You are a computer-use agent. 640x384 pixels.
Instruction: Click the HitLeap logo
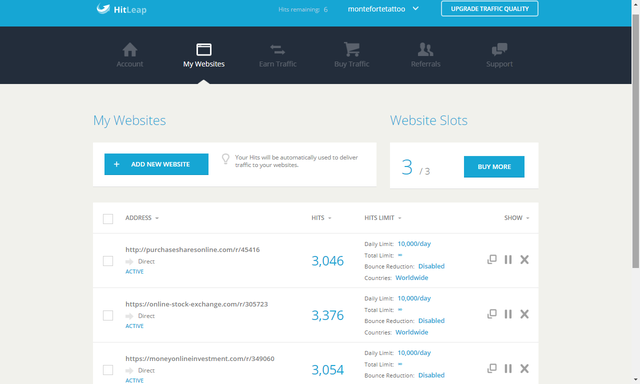click(121, 9)
